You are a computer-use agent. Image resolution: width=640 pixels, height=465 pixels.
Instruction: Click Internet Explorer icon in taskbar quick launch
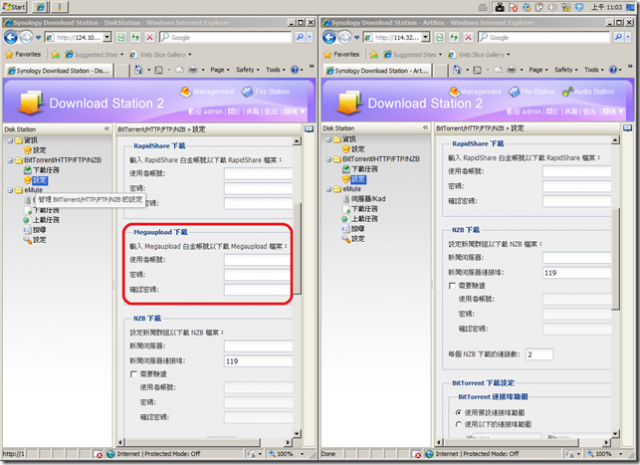pos(40,7)
